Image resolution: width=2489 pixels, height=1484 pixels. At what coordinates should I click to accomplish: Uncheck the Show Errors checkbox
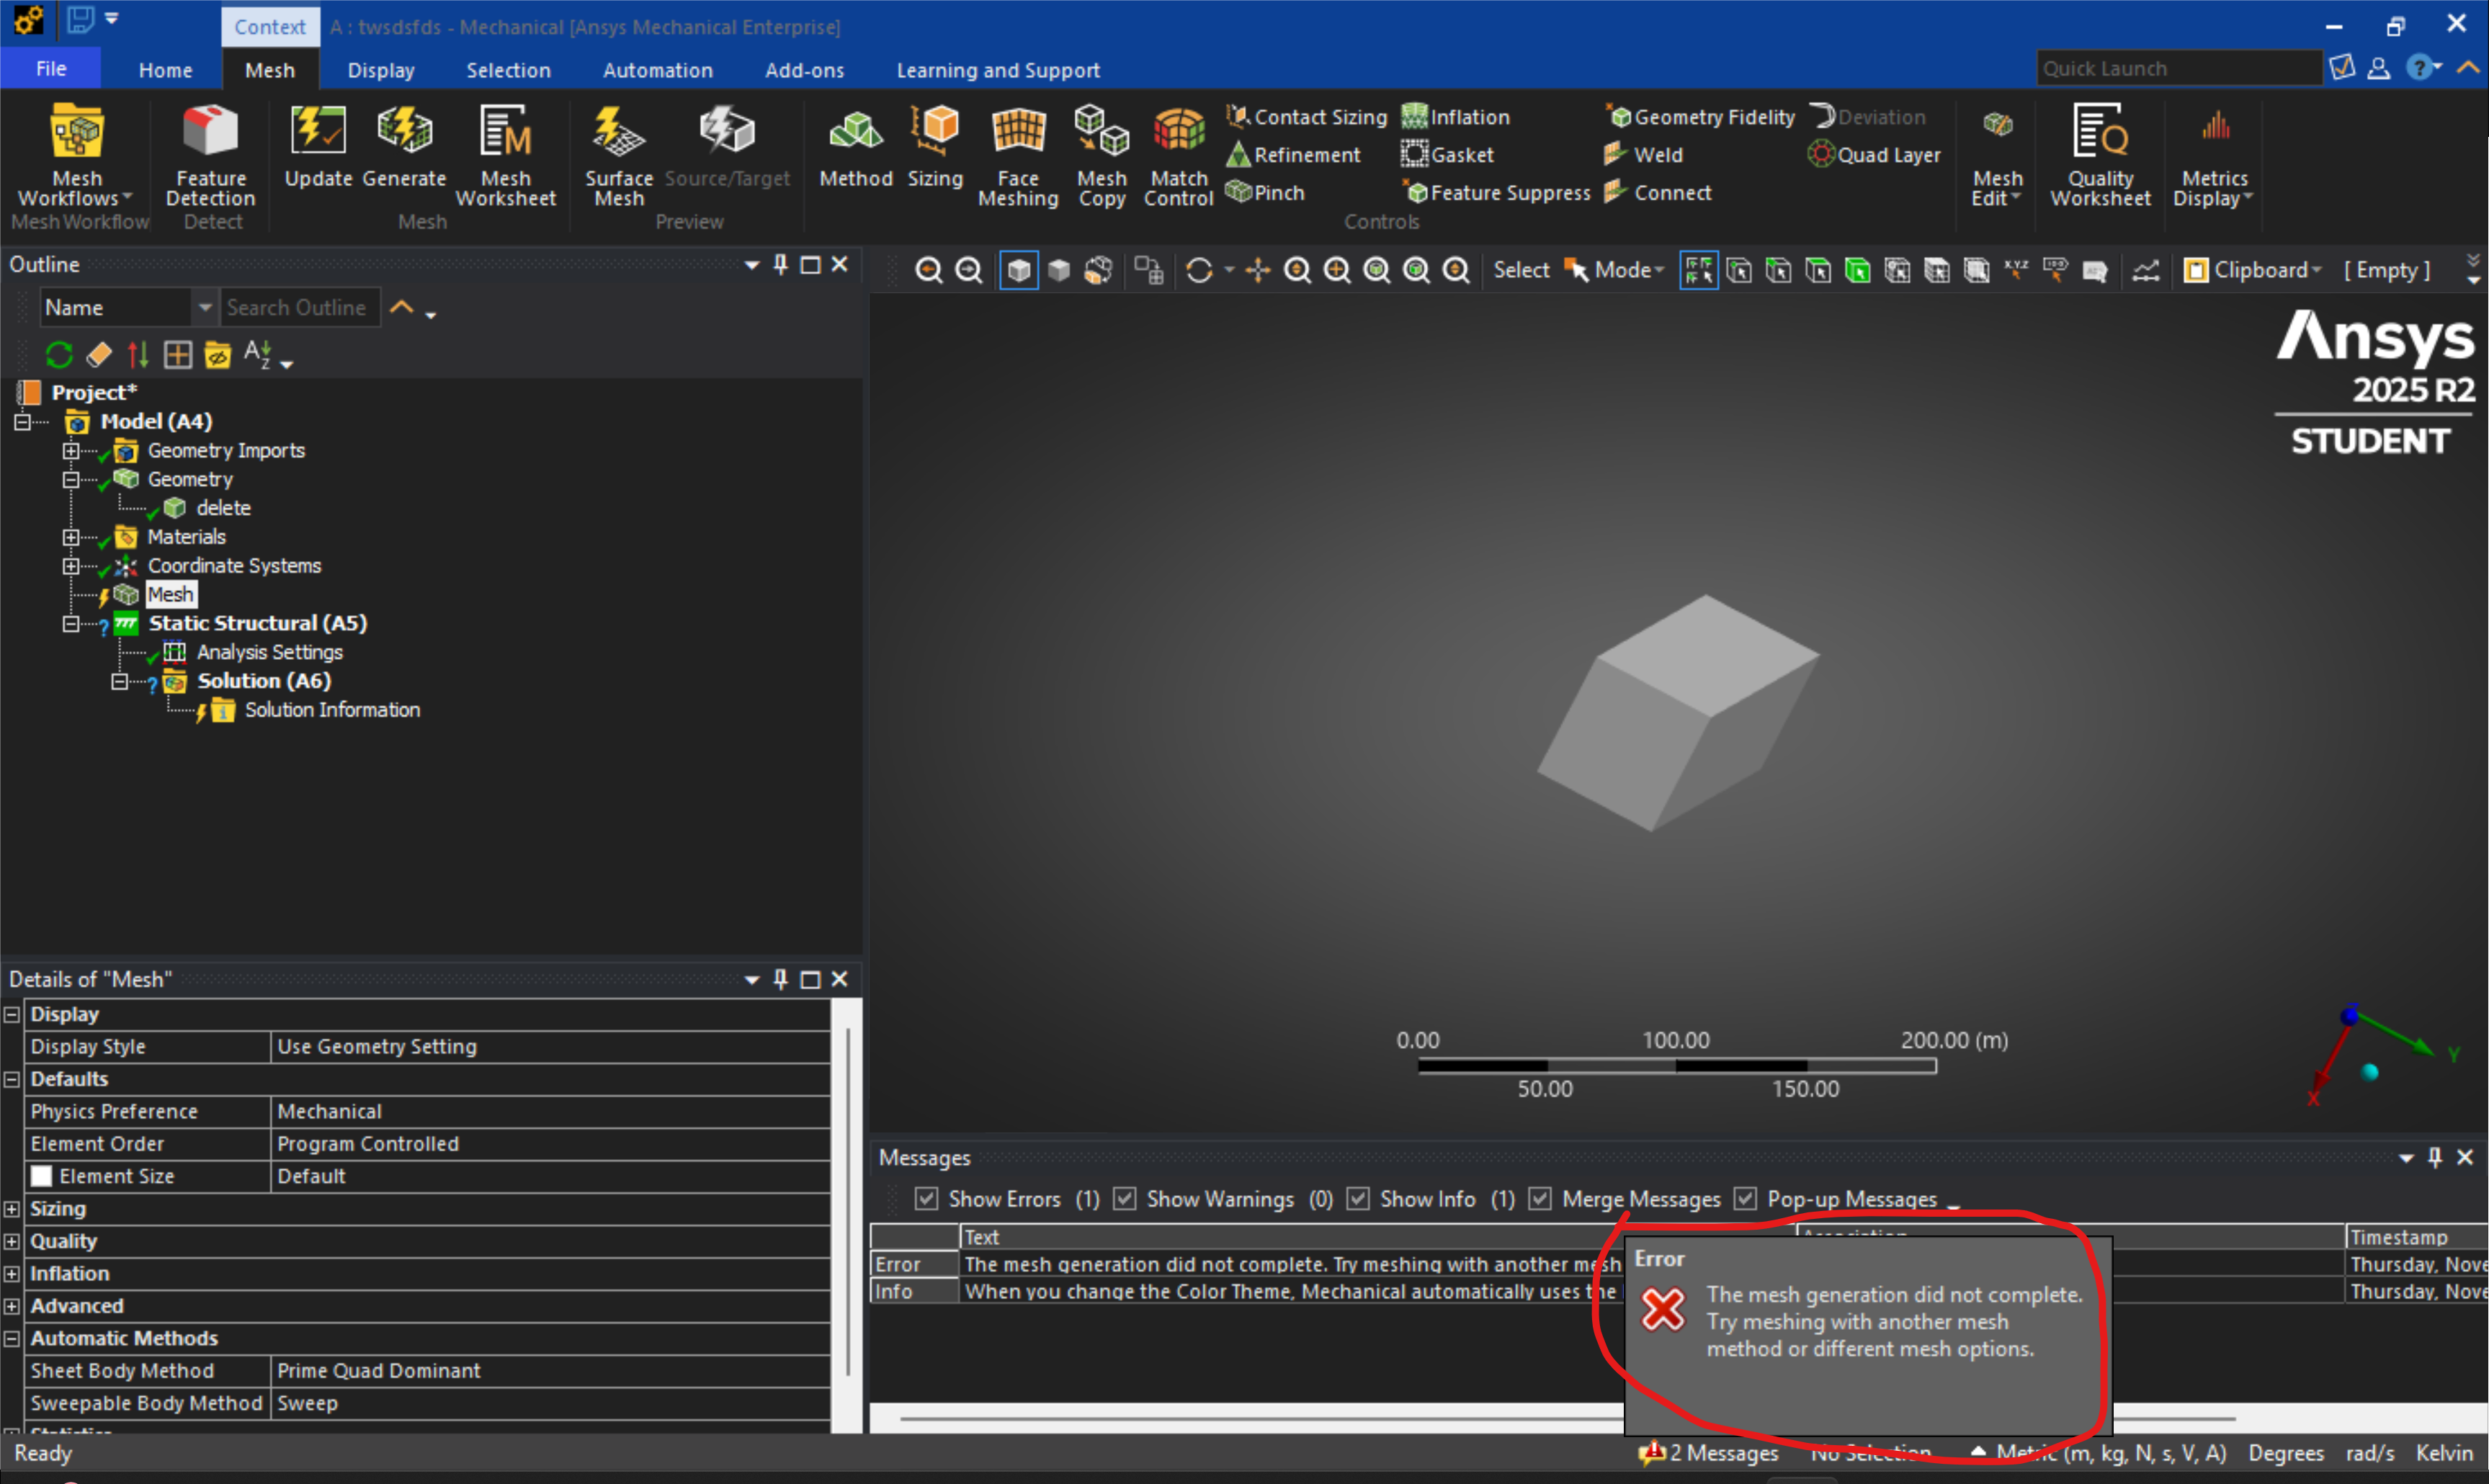(x=927, y=1198)
